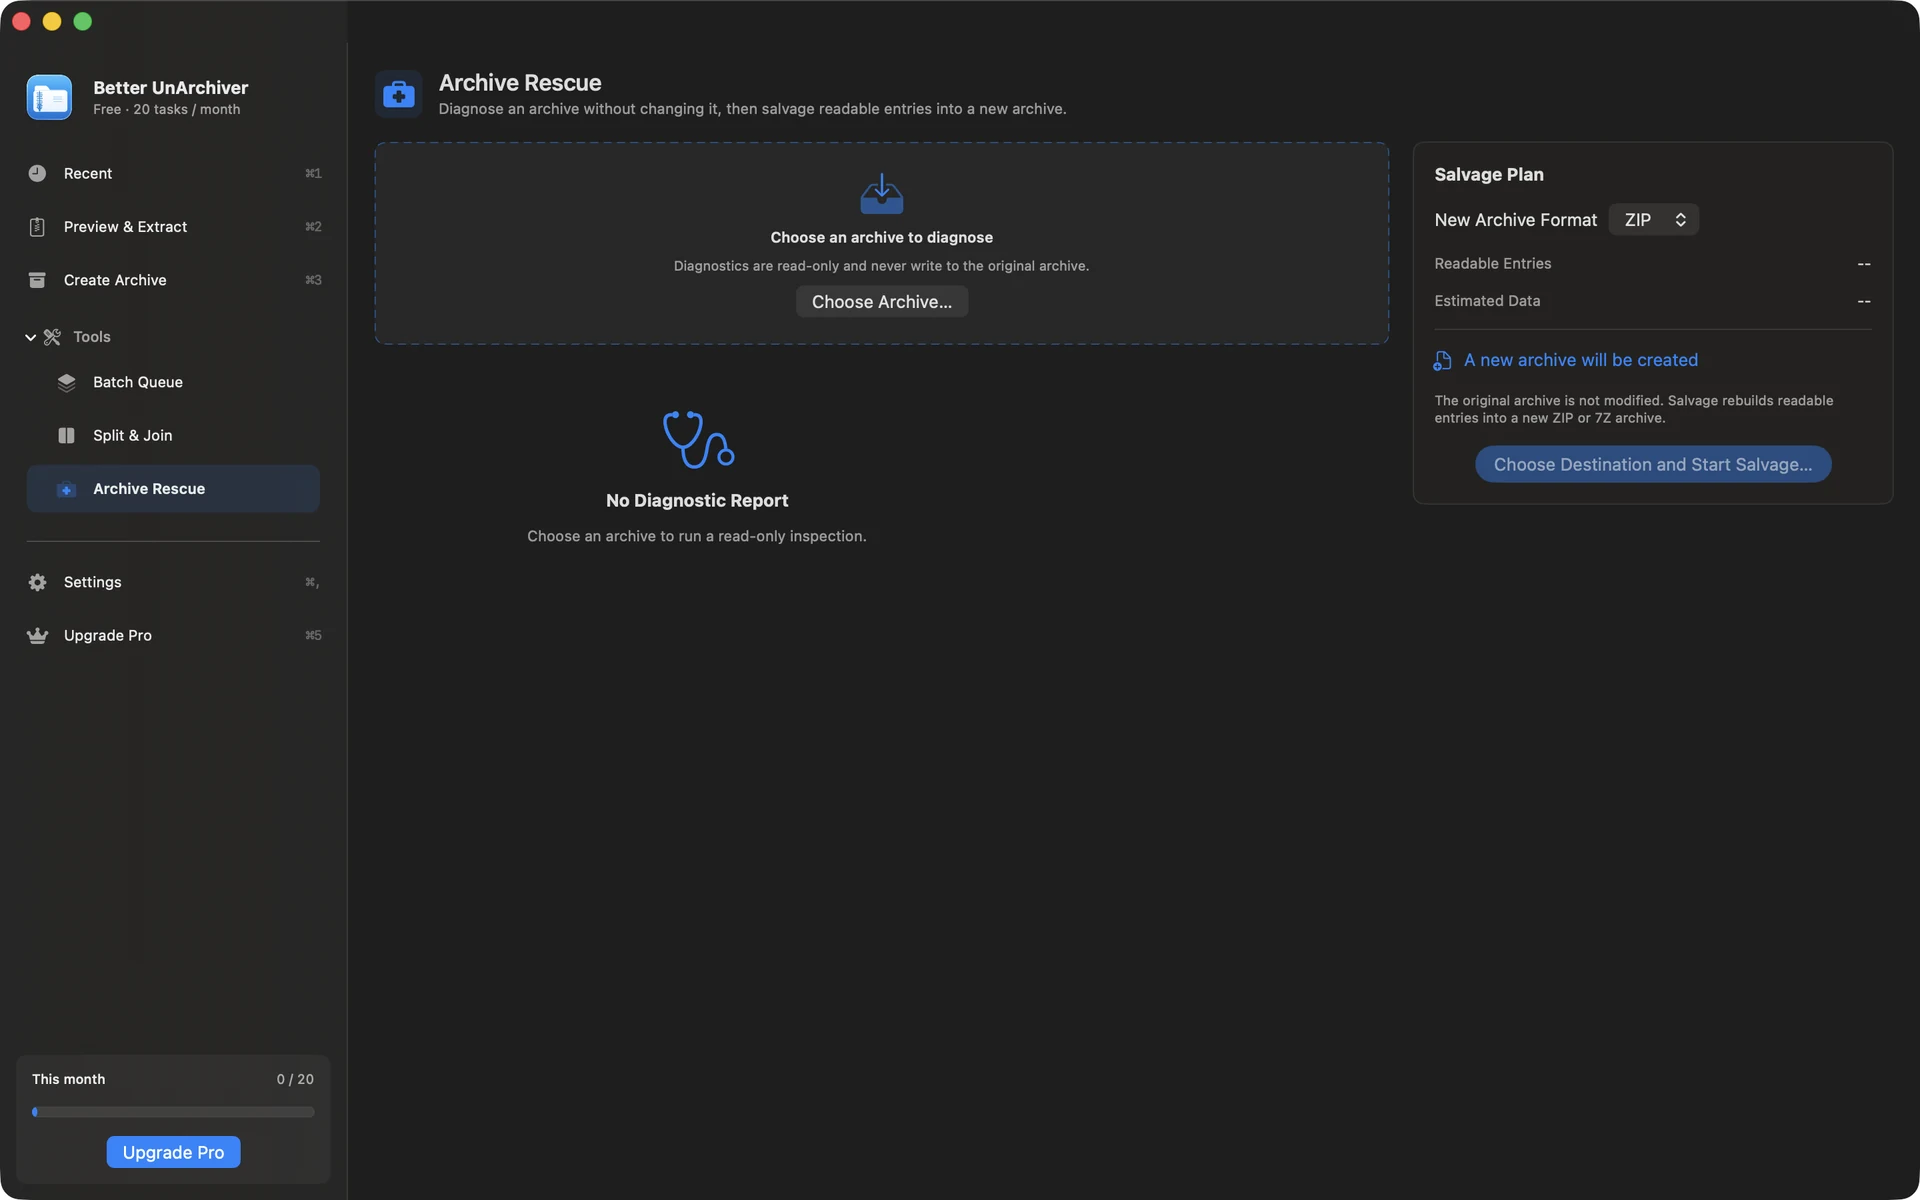Open the New Archive Format ZIP dropdown

point(1653,220)
